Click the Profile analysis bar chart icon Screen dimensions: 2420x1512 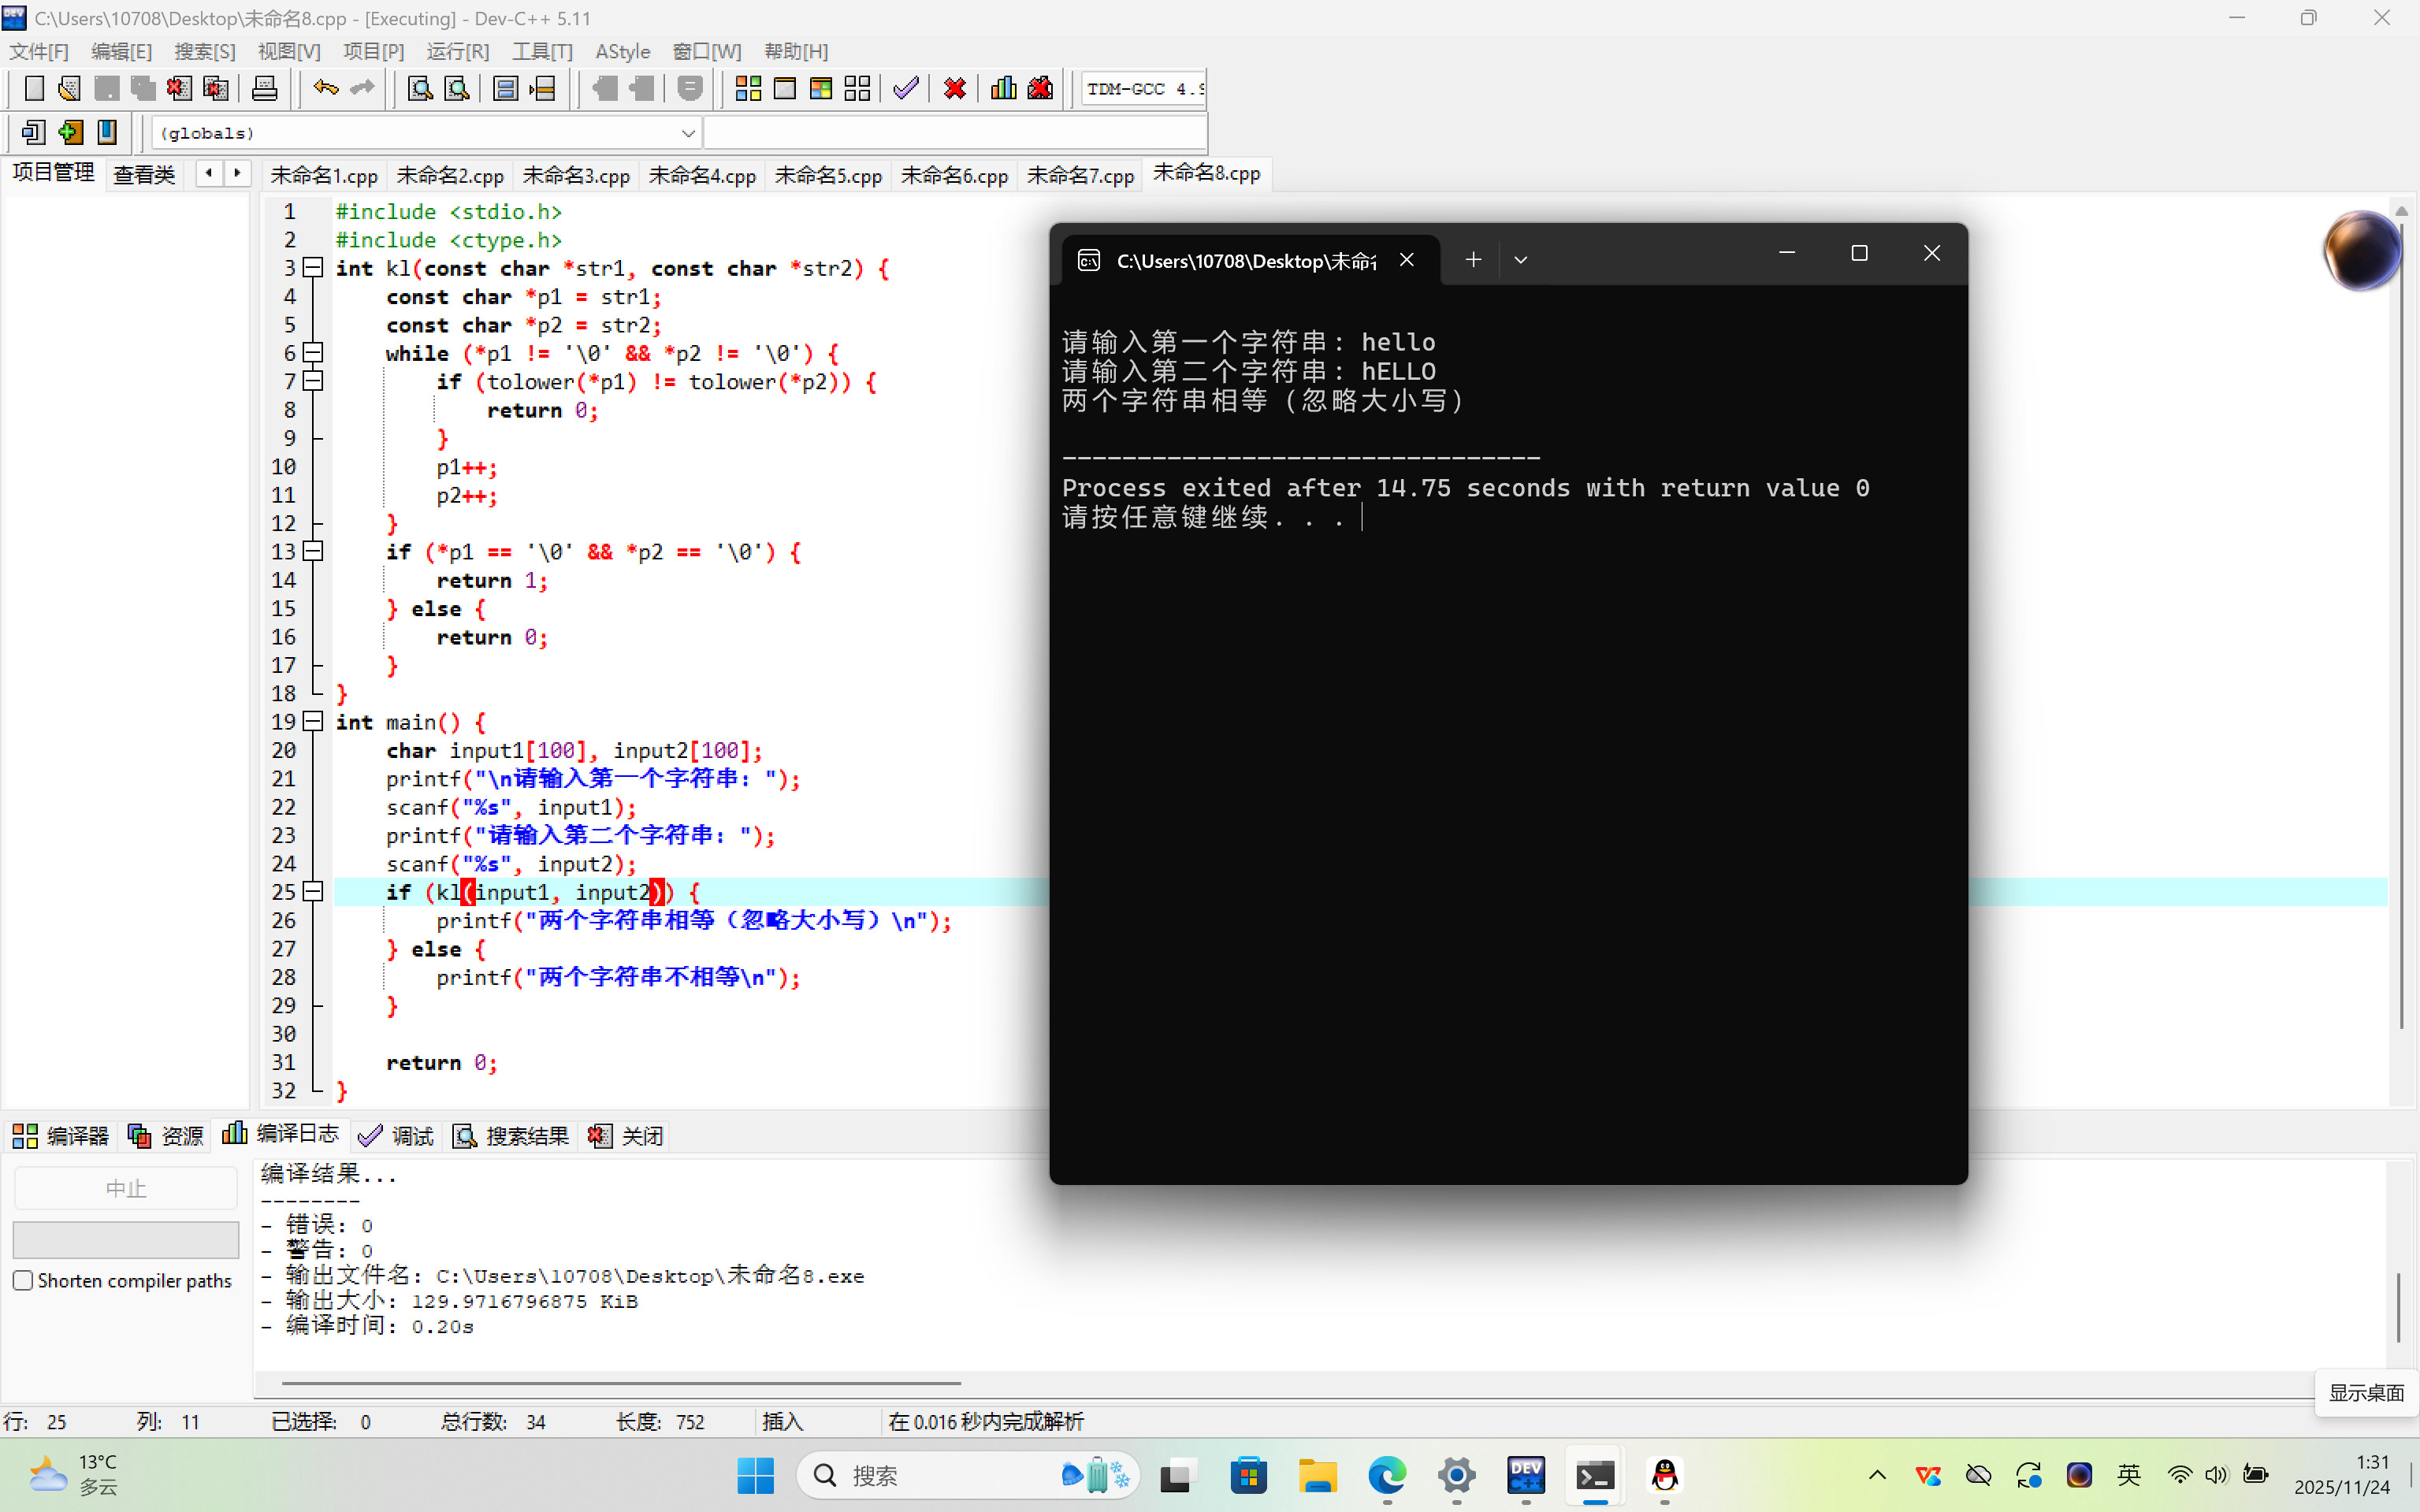click(1003, 88)
